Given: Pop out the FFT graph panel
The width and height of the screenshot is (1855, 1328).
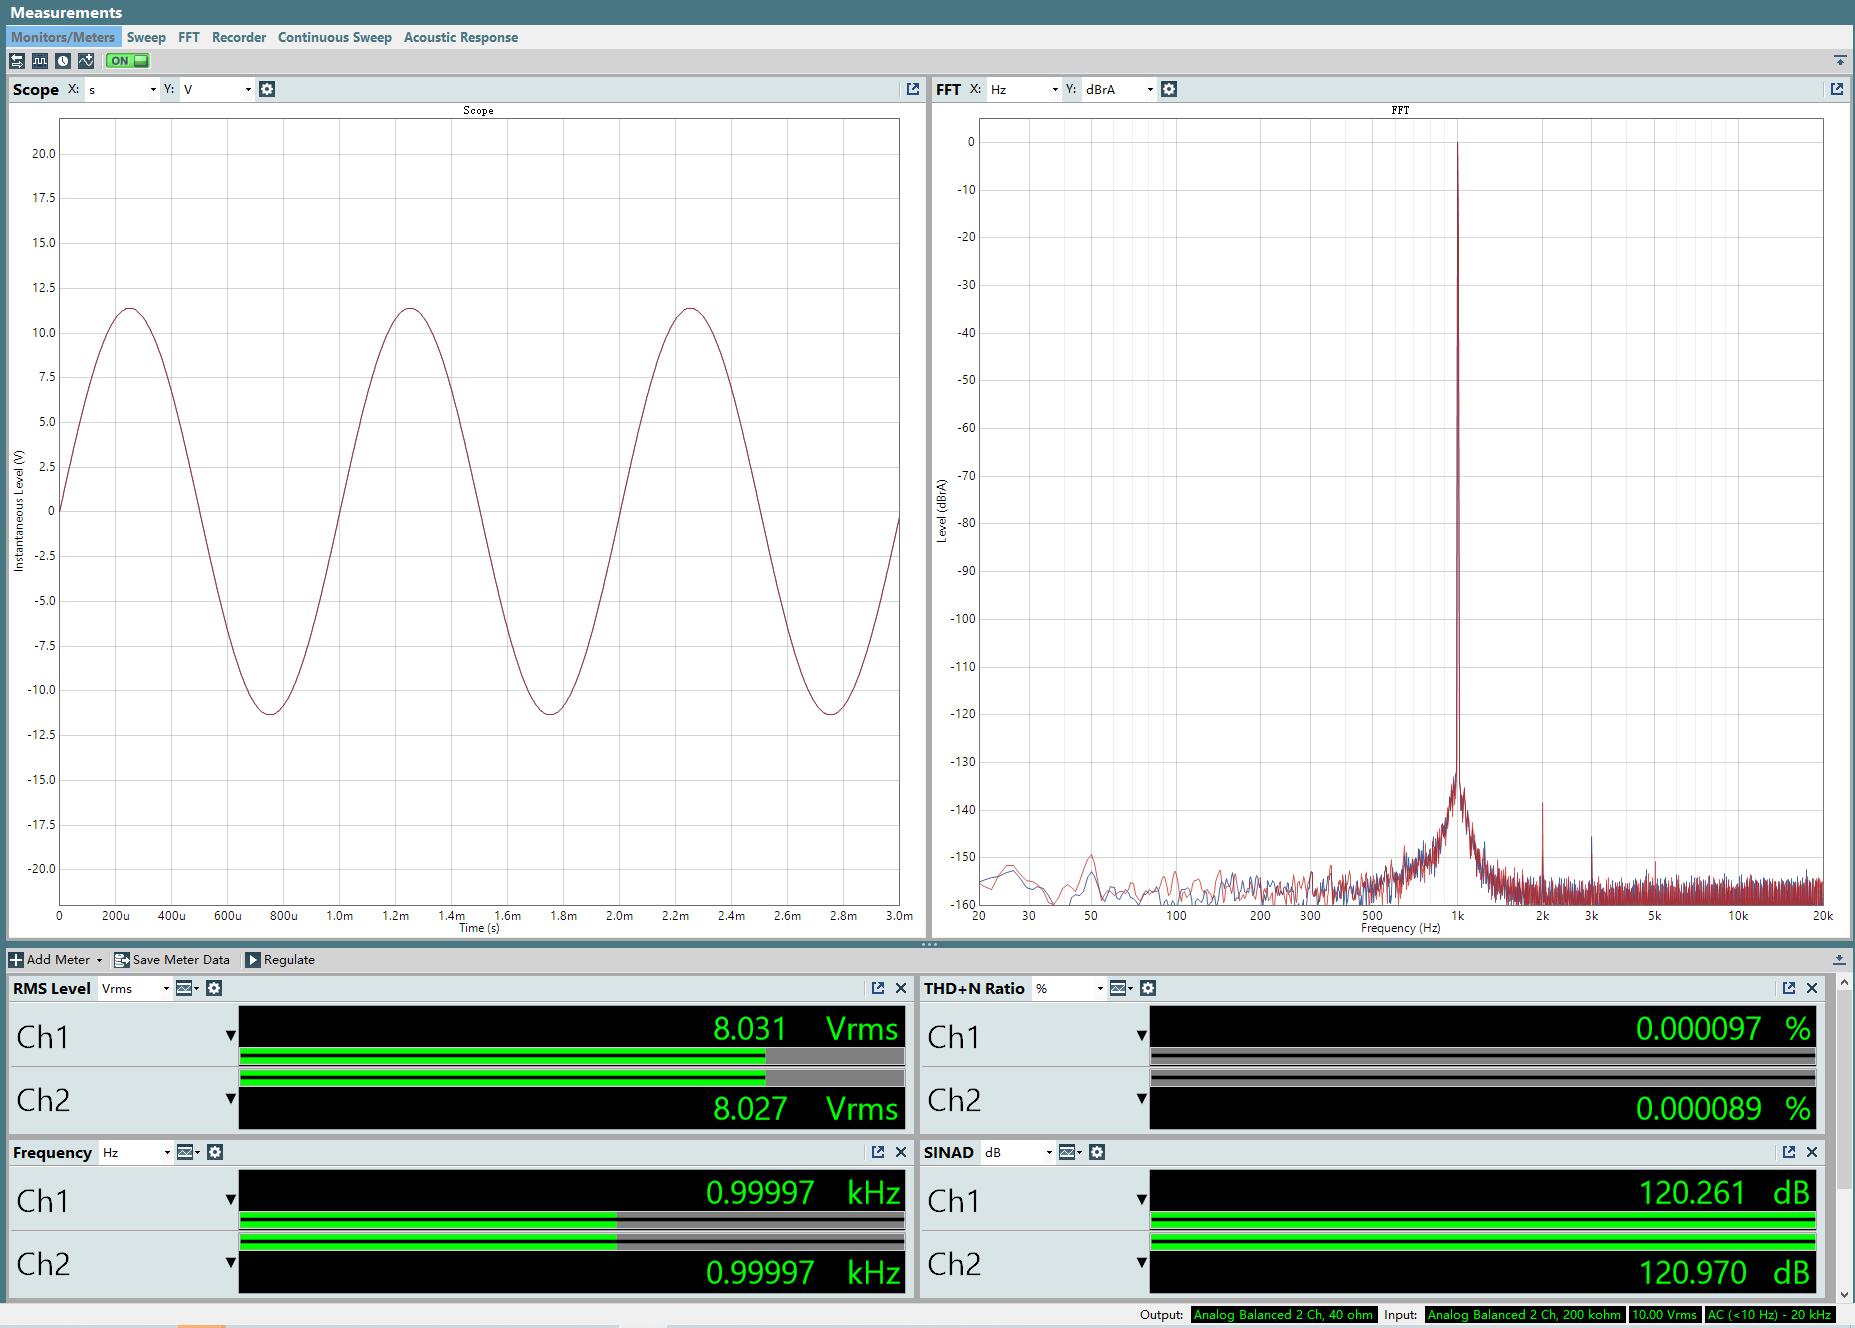Looking at the screenshot, I should coord(1836,89).
